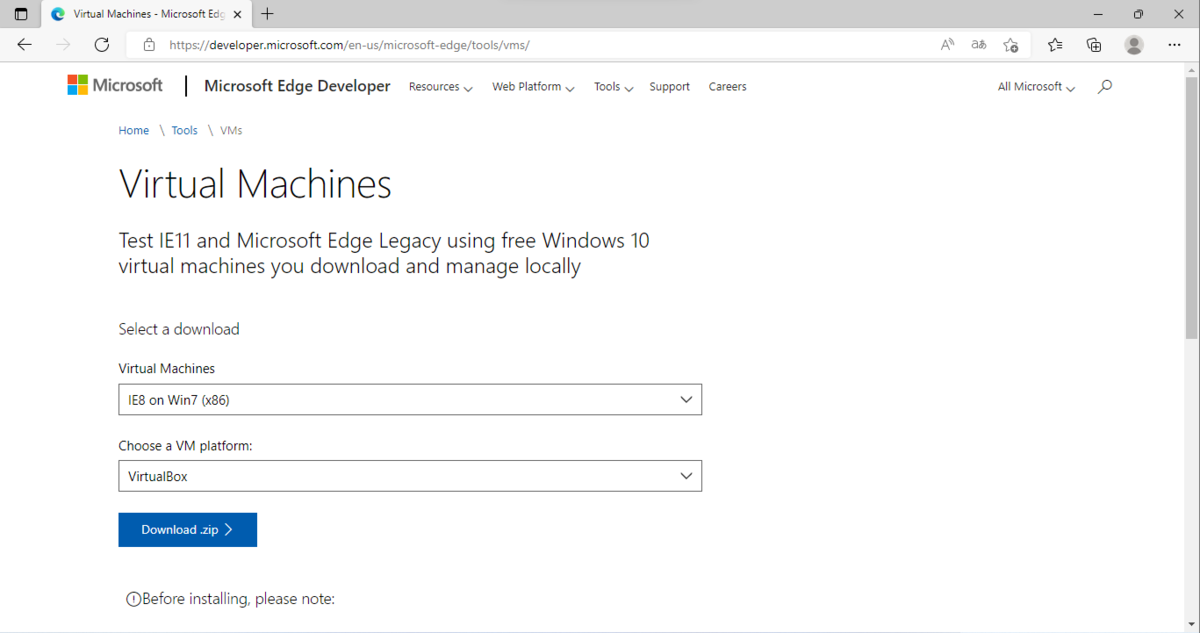Viewport: 1200px width, 633px height.
Task: Click the 'Select a download' text
Action: (179, 329)
